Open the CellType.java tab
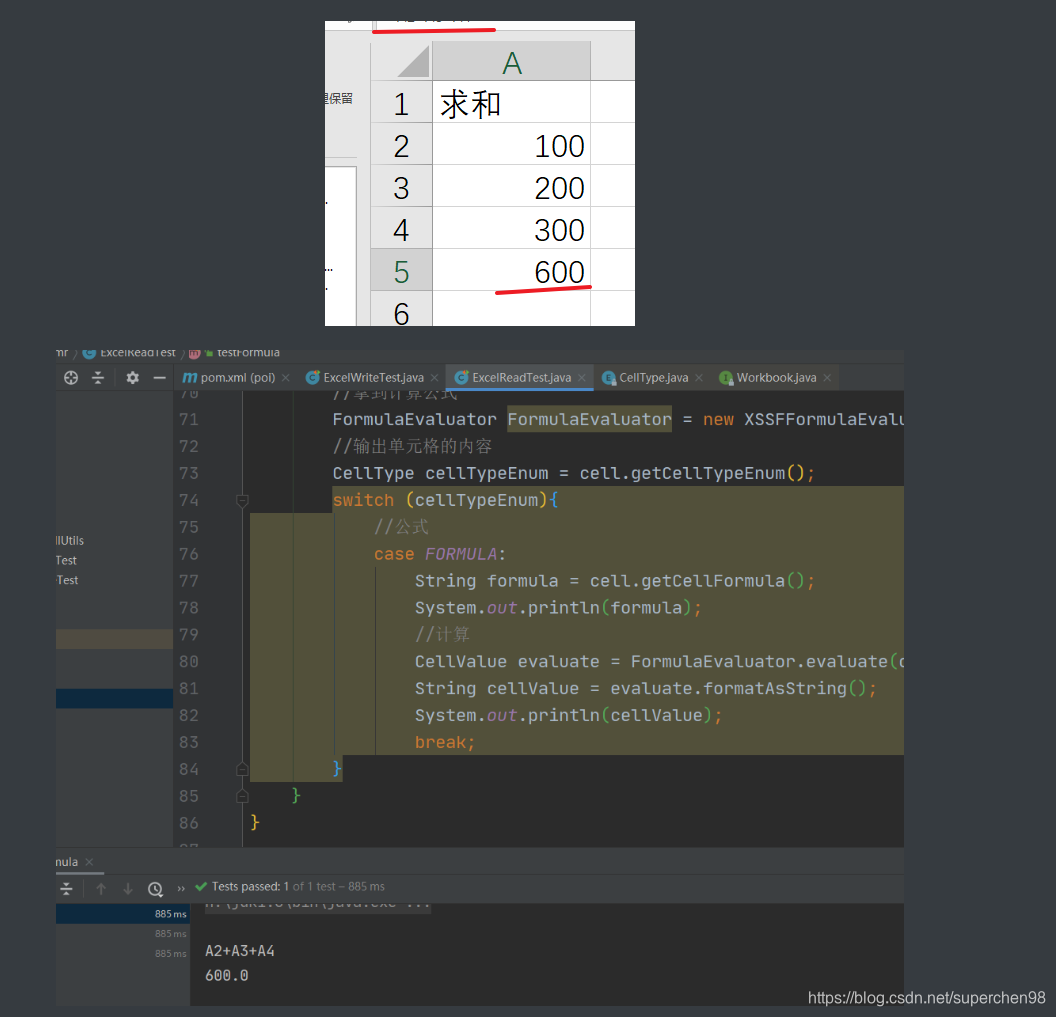 [653, 378]
